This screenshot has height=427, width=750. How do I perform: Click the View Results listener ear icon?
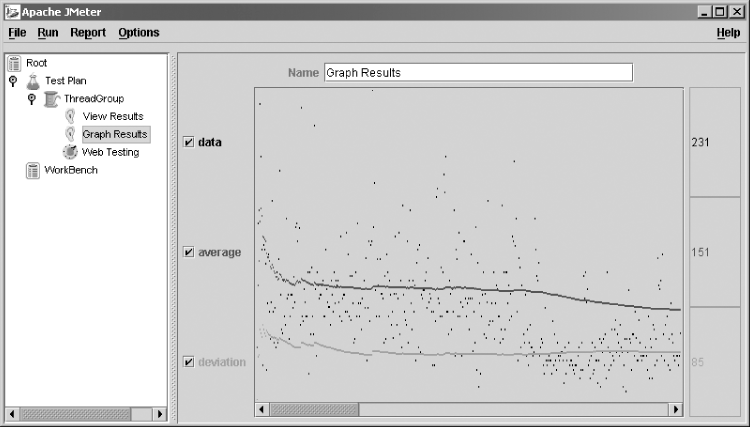70,116
